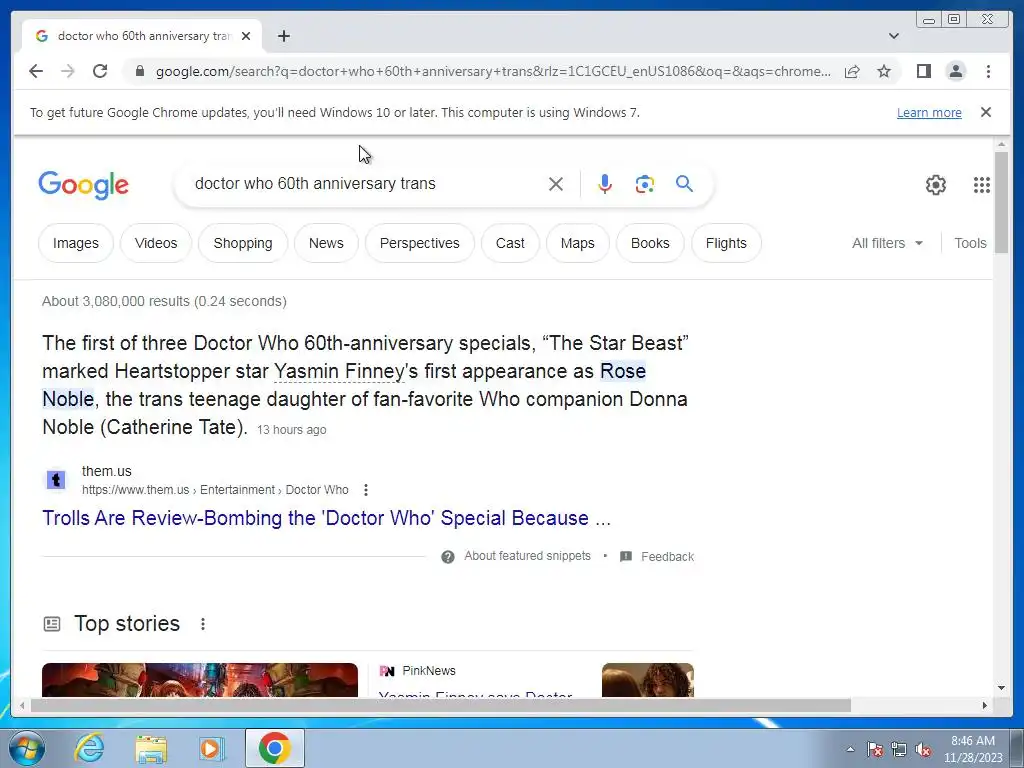1024x768 pixels.
Task: Click the vertical scrollbar thumb
Action: [x=1001, y=202]
